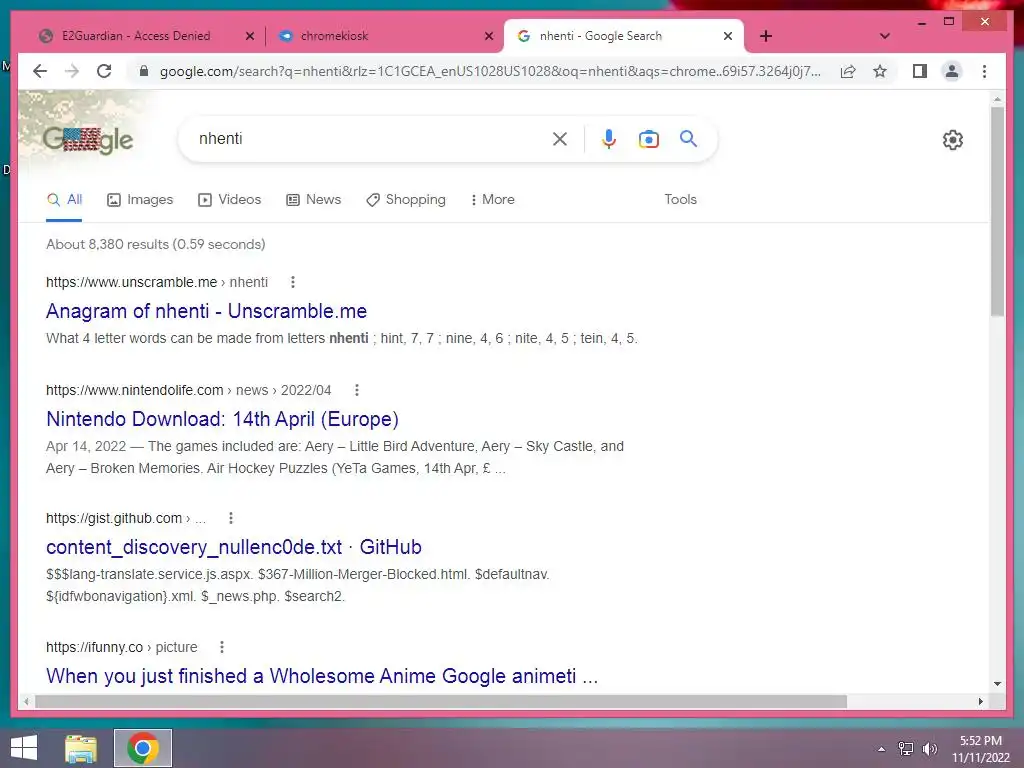Switch to the E2Guardian - Access Denied tab
Screen dimensions: 1024x768
pyautogui.click(x=136, y=36)
